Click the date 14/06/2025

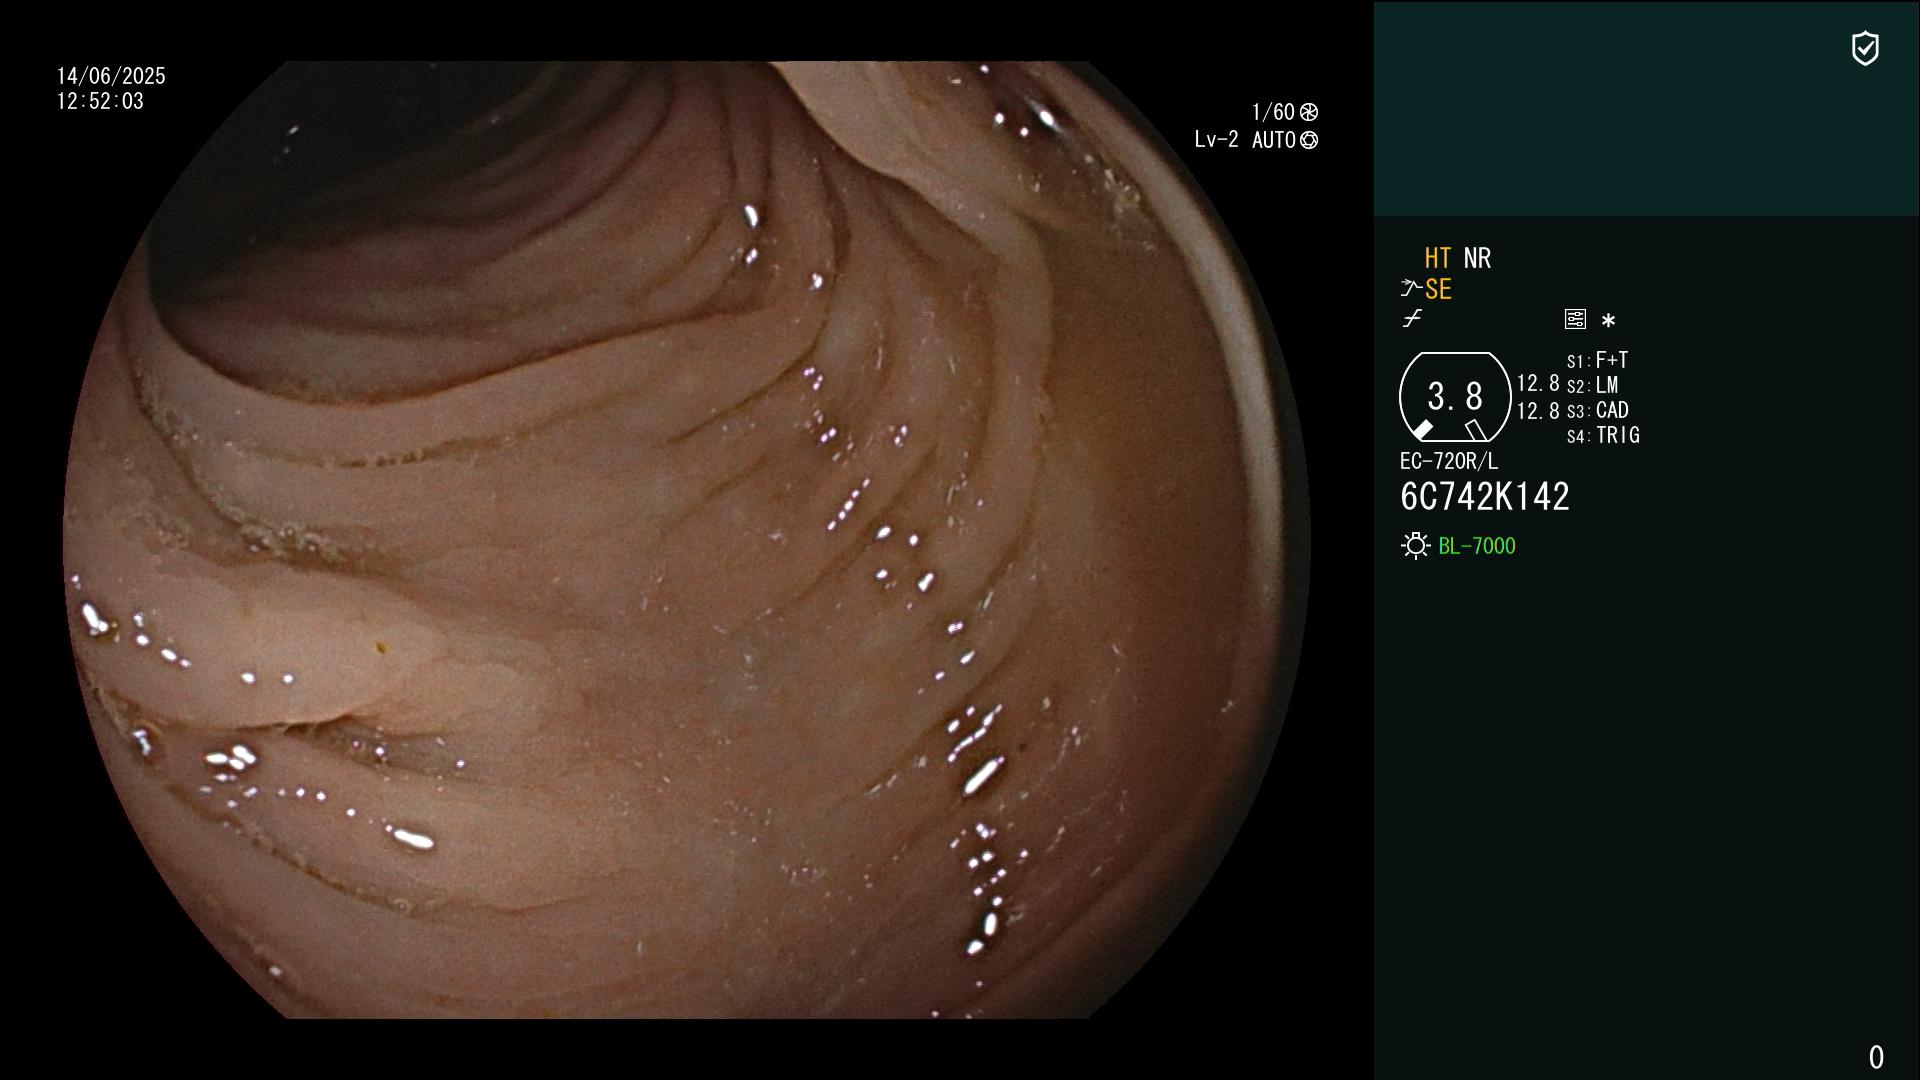click(x=111, y=76)
